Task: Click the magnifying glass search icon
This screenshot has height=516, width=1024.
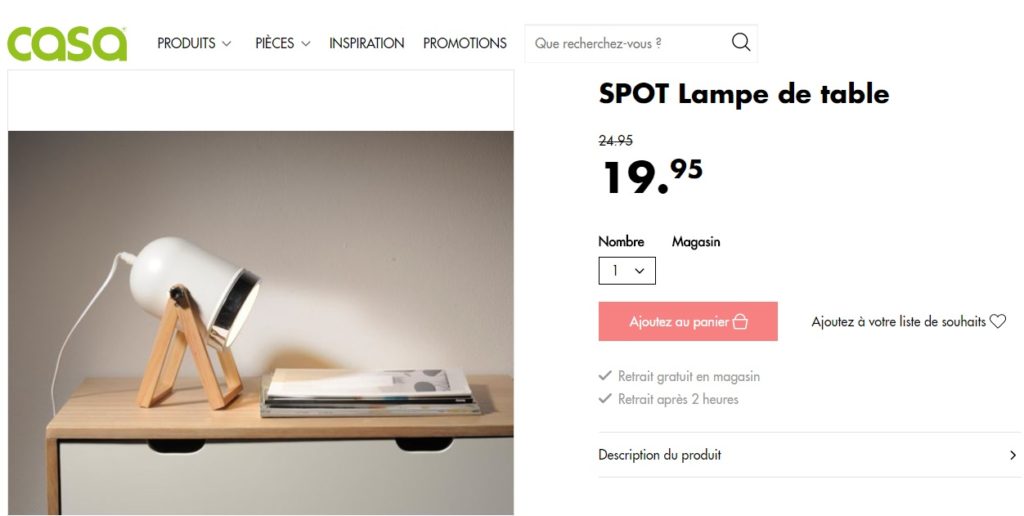Action: tap(741, 42)
